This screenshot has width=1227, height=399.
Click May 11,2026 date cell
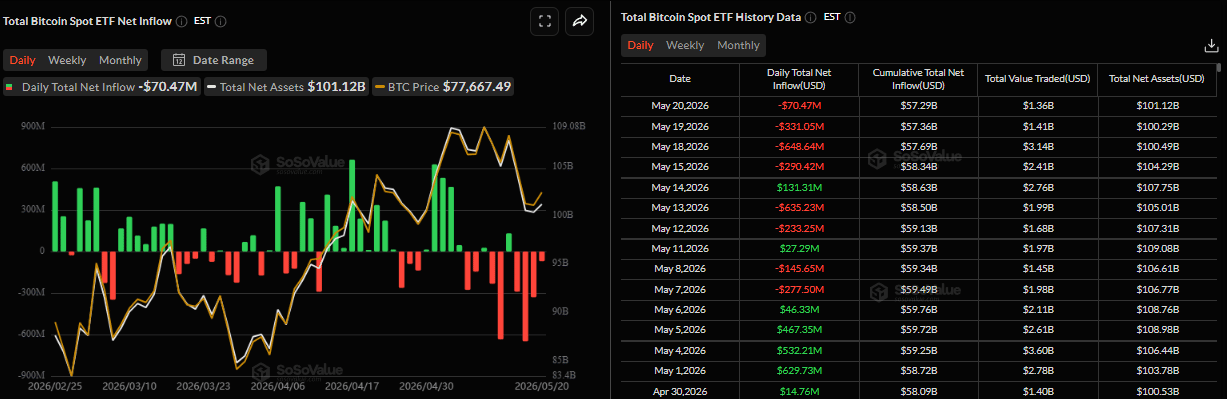pos(680,248)
